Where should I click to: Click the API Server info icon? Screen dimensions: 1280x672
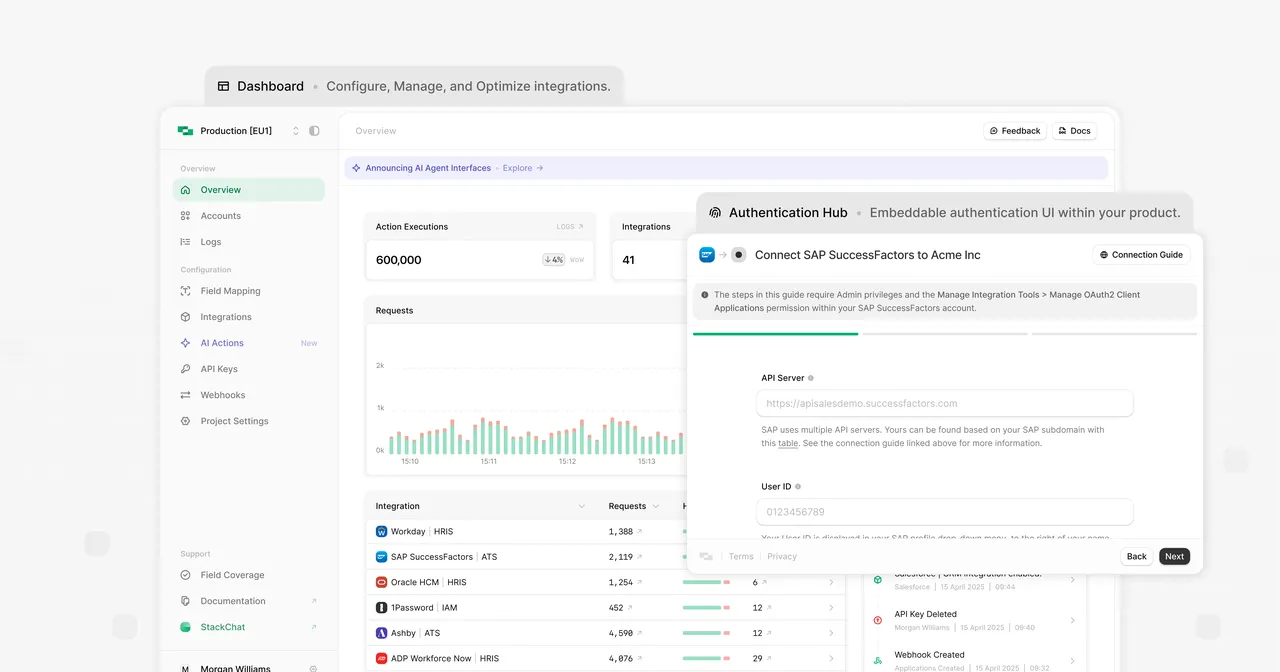[x=811, y=378]
